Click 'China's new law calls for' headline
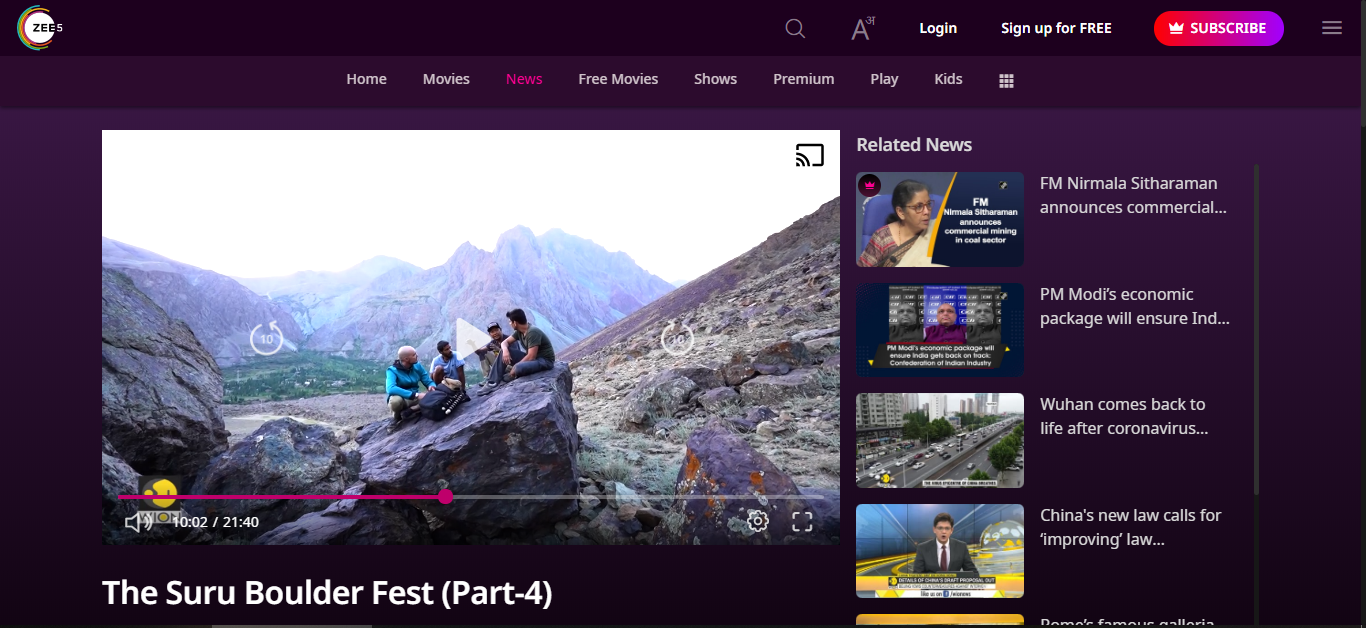1366x628 pixels. 1131,527
